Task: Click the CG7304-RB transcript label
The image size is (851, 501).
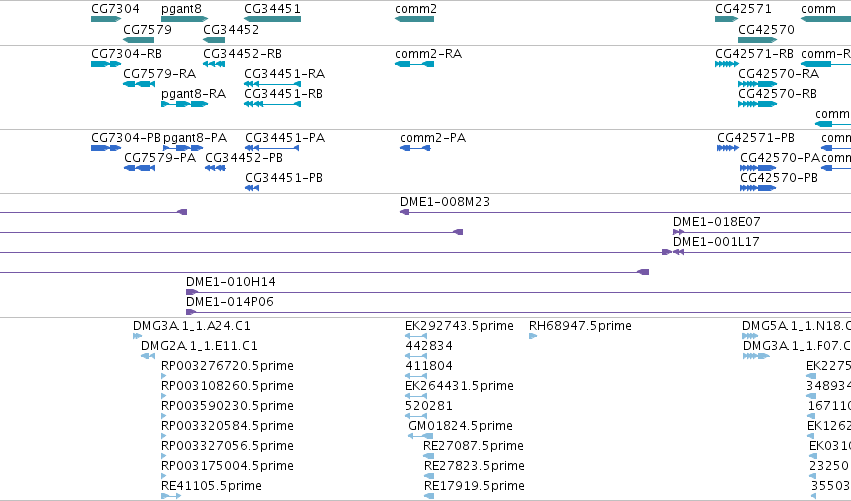Action: 126,54
